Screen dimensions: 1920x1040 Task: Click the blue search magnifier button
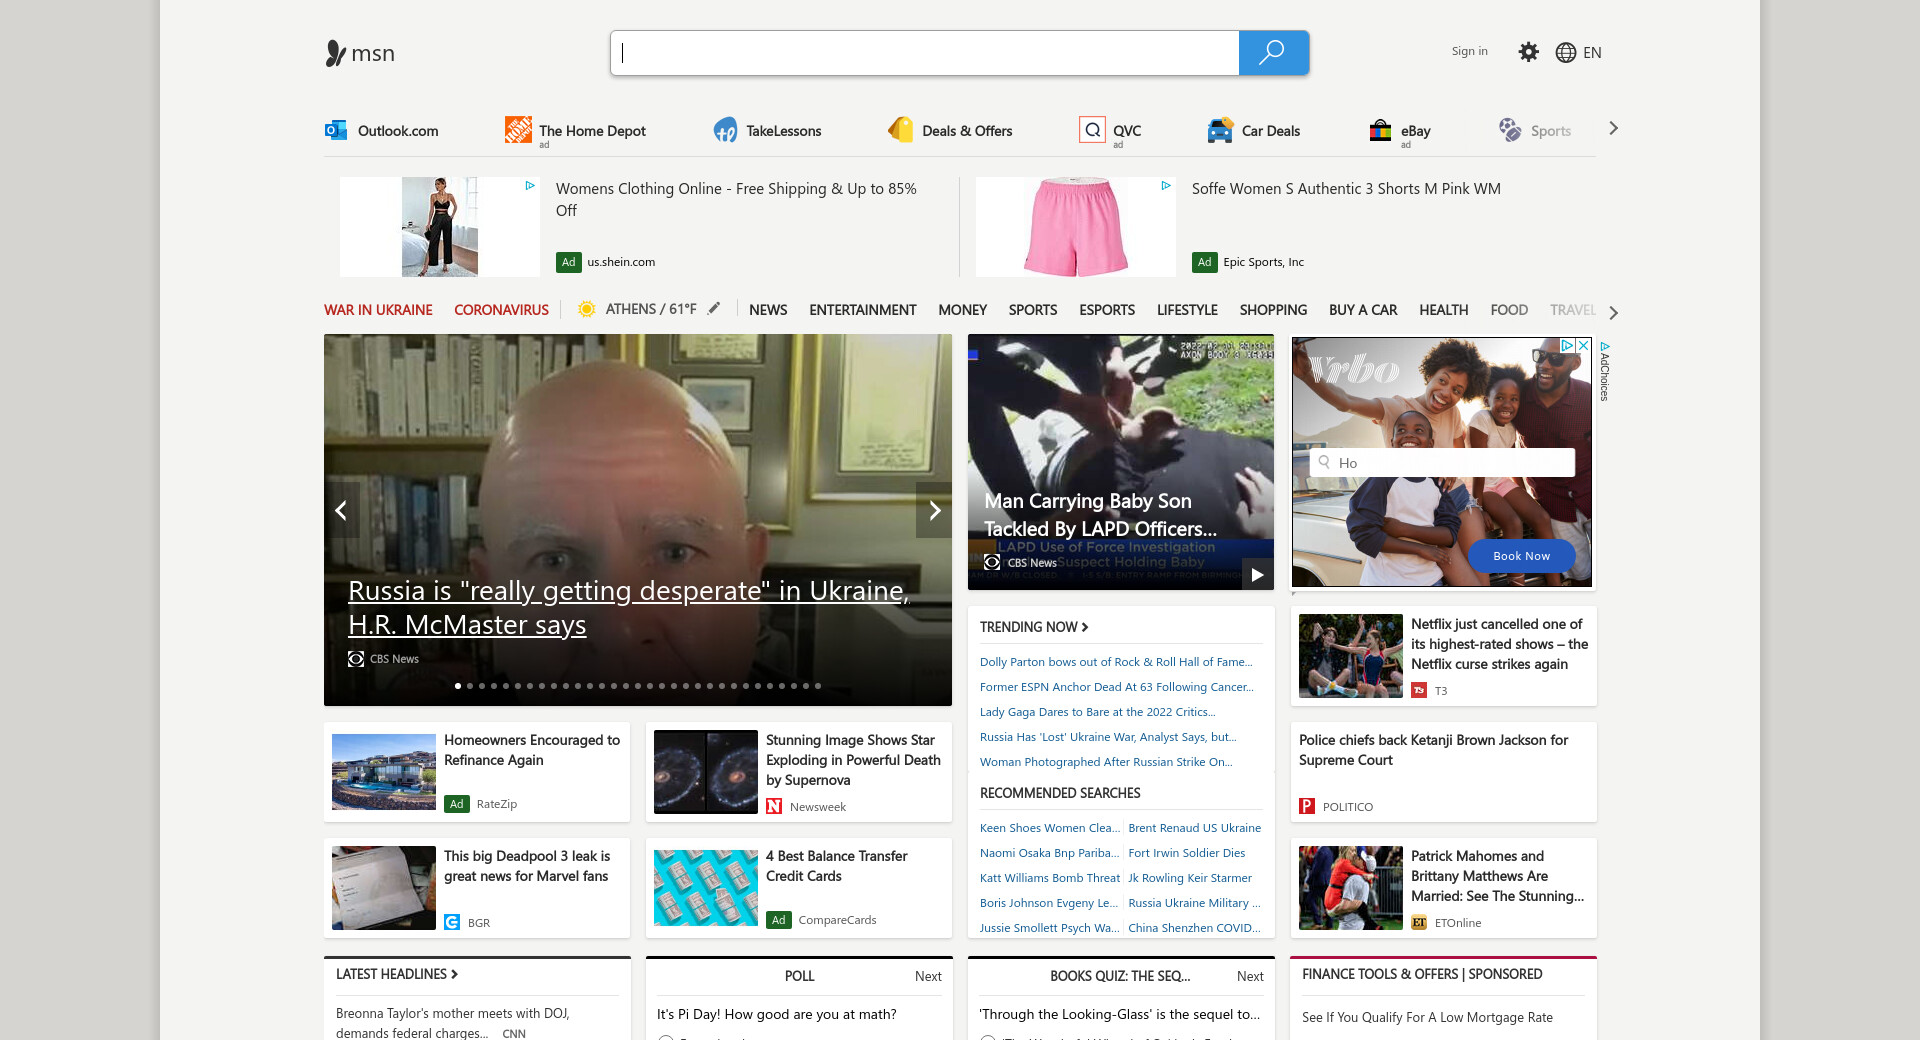click(x=1272, y=53)
